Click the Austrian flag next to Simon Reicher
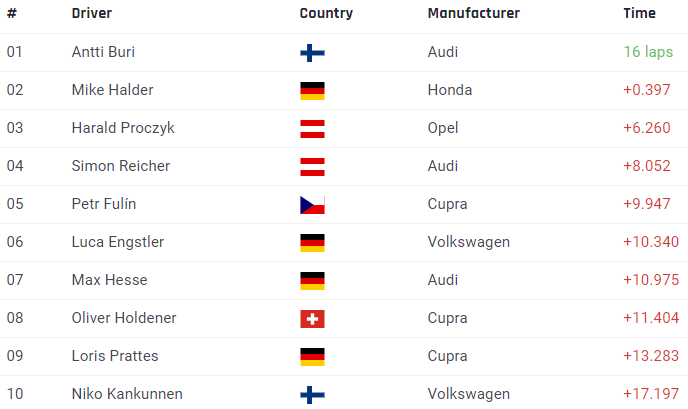The image size is (688, 409). [312, 167]
